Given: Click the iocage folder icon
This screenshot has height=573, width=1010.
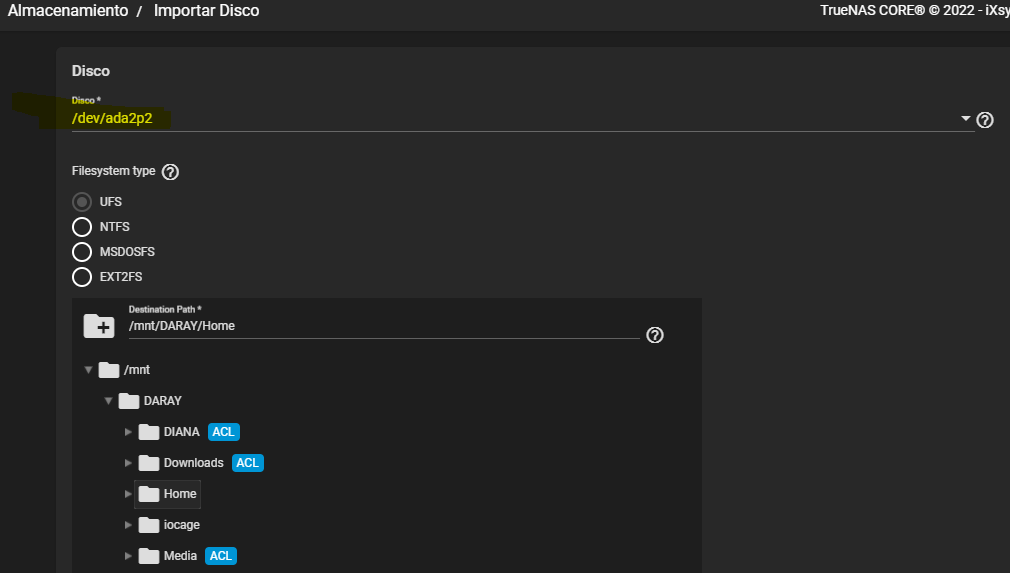Looking at the screenshot, I should point(149,525).
